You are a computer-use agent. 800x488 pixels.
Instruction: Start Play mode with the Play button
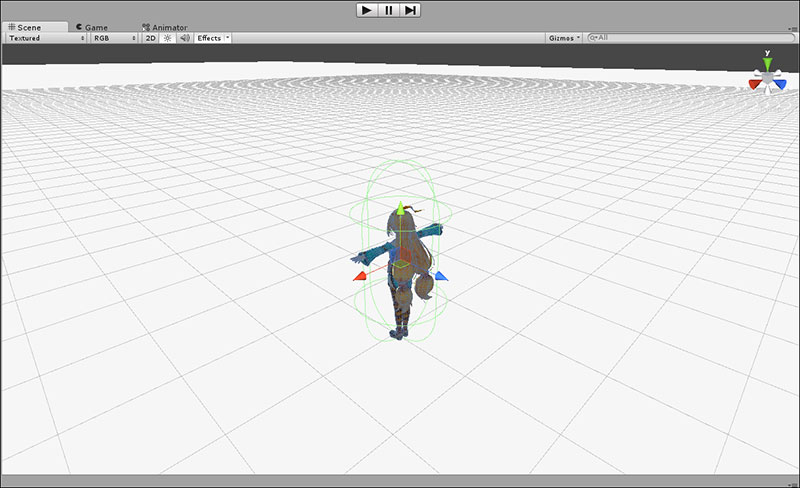point(367,10)
